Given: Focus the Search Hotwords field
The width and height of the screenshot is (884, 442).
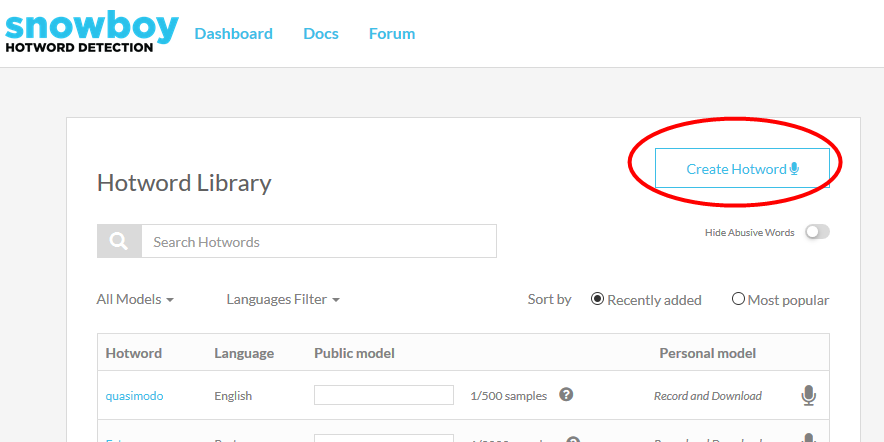Looking at the screenshot, I should 319,241.
